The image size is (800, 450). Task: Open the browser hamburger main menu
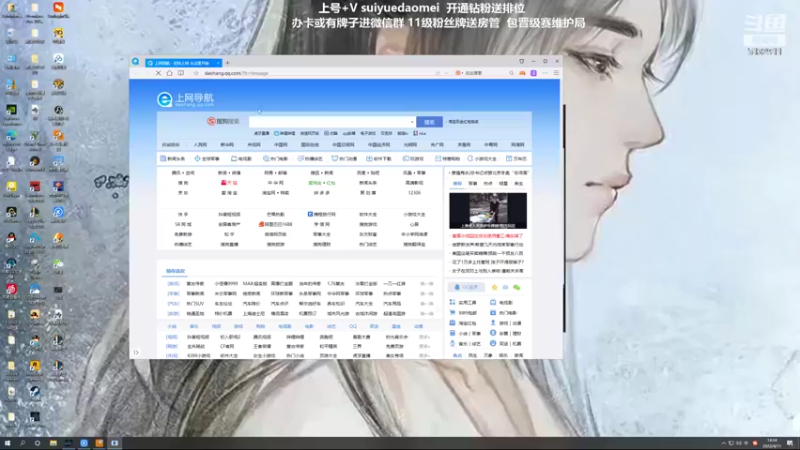click(556, 73)
